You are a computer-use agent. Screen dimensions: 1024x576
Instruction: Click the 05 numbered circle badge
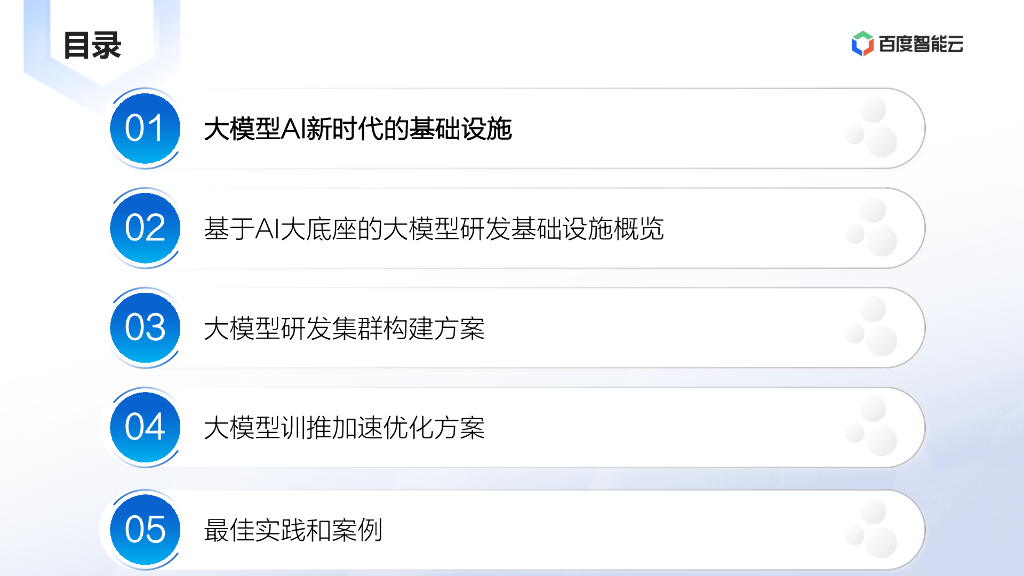coord(145,529)
